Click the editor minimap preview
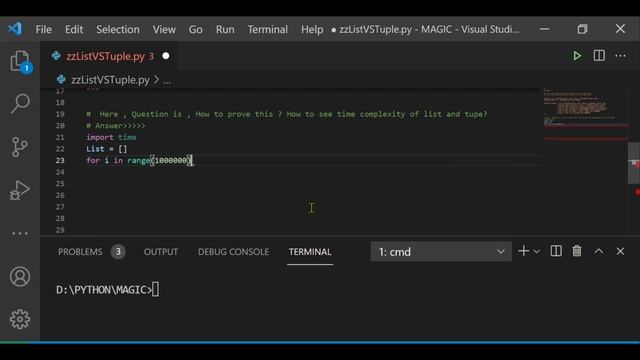 coord(585,114)
